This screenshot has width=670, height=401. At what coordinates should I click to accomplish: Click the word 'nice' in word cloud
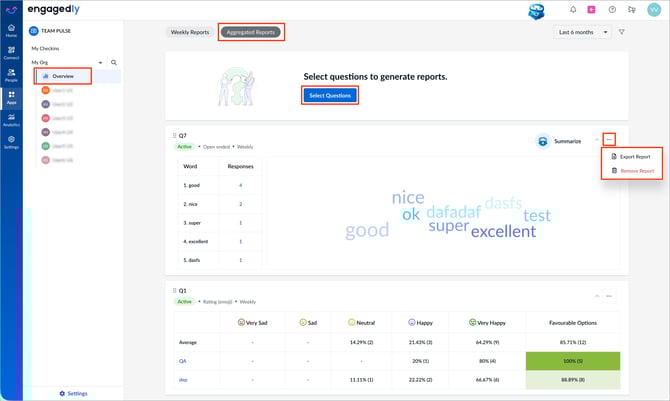(x=408, y=198)
